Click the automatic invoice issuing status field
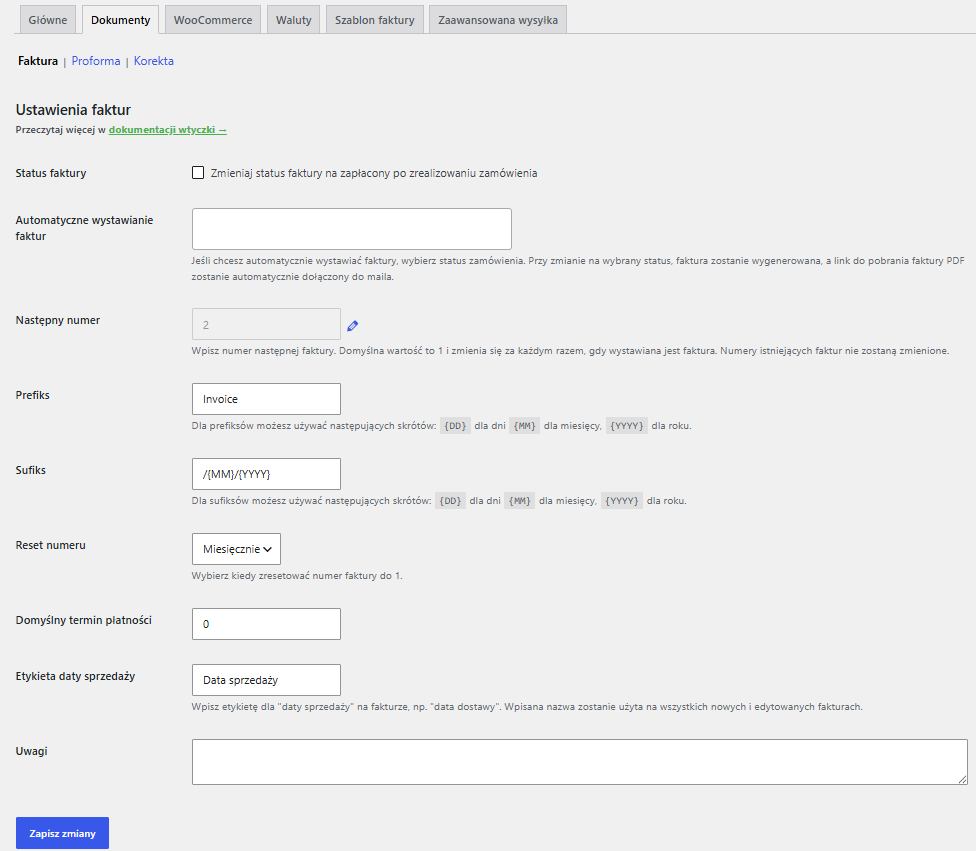Image resolution: width=976 pixels, height=851 pixels. tap(352, 229)
